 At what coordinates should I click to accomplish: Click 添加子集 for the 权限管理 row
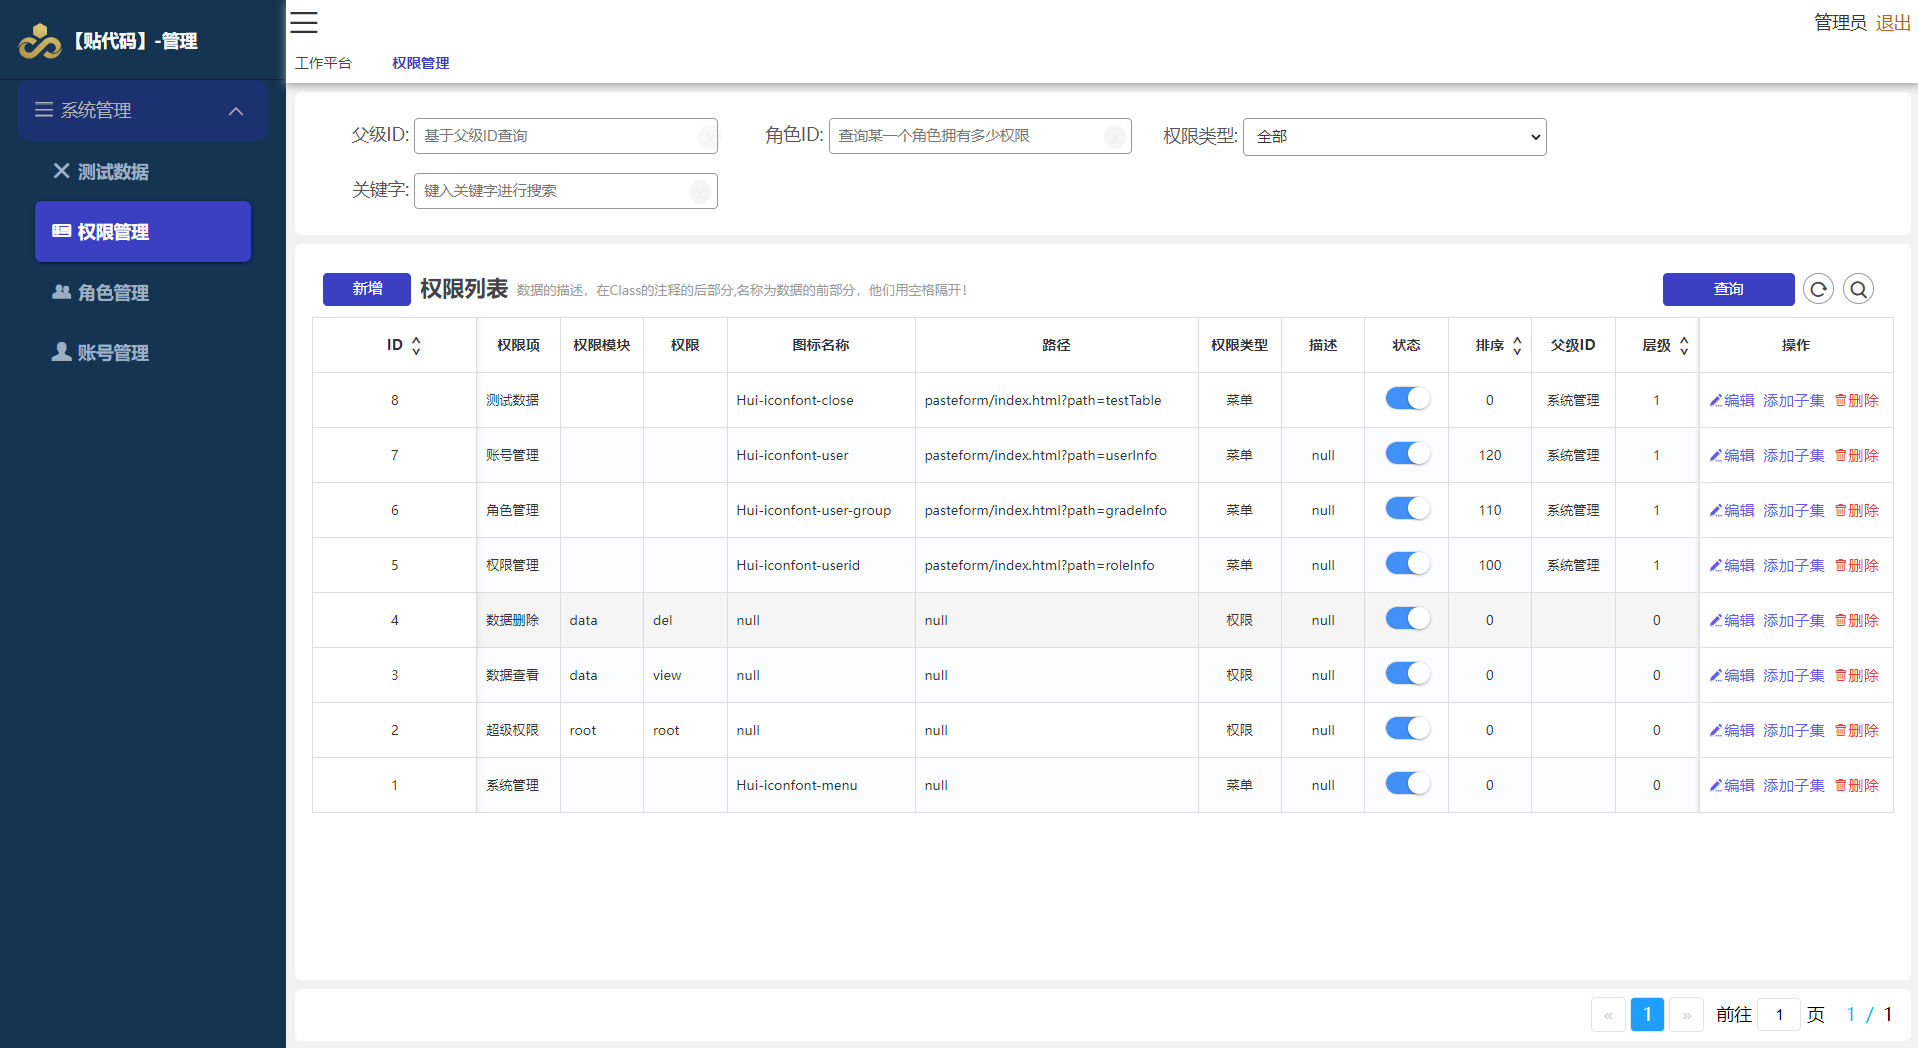click(1793, 565)
